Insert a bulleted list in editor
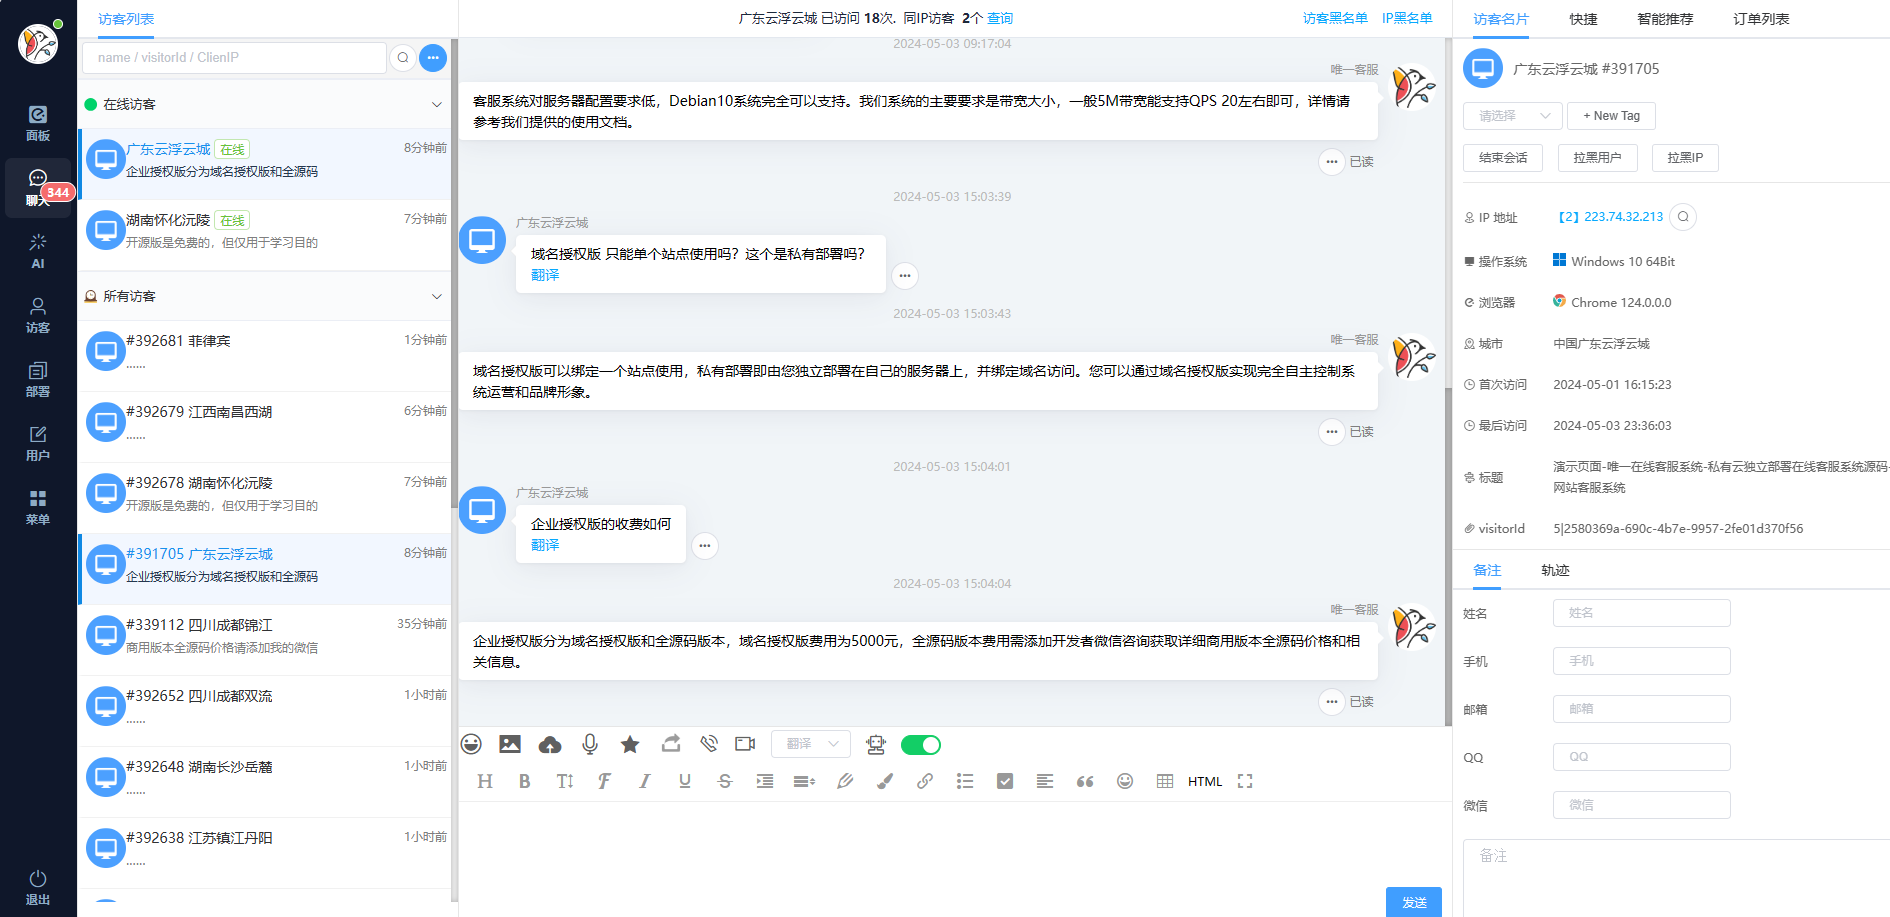The height and width of the screenshot is (917, 1890). click(x=965, y=781)
